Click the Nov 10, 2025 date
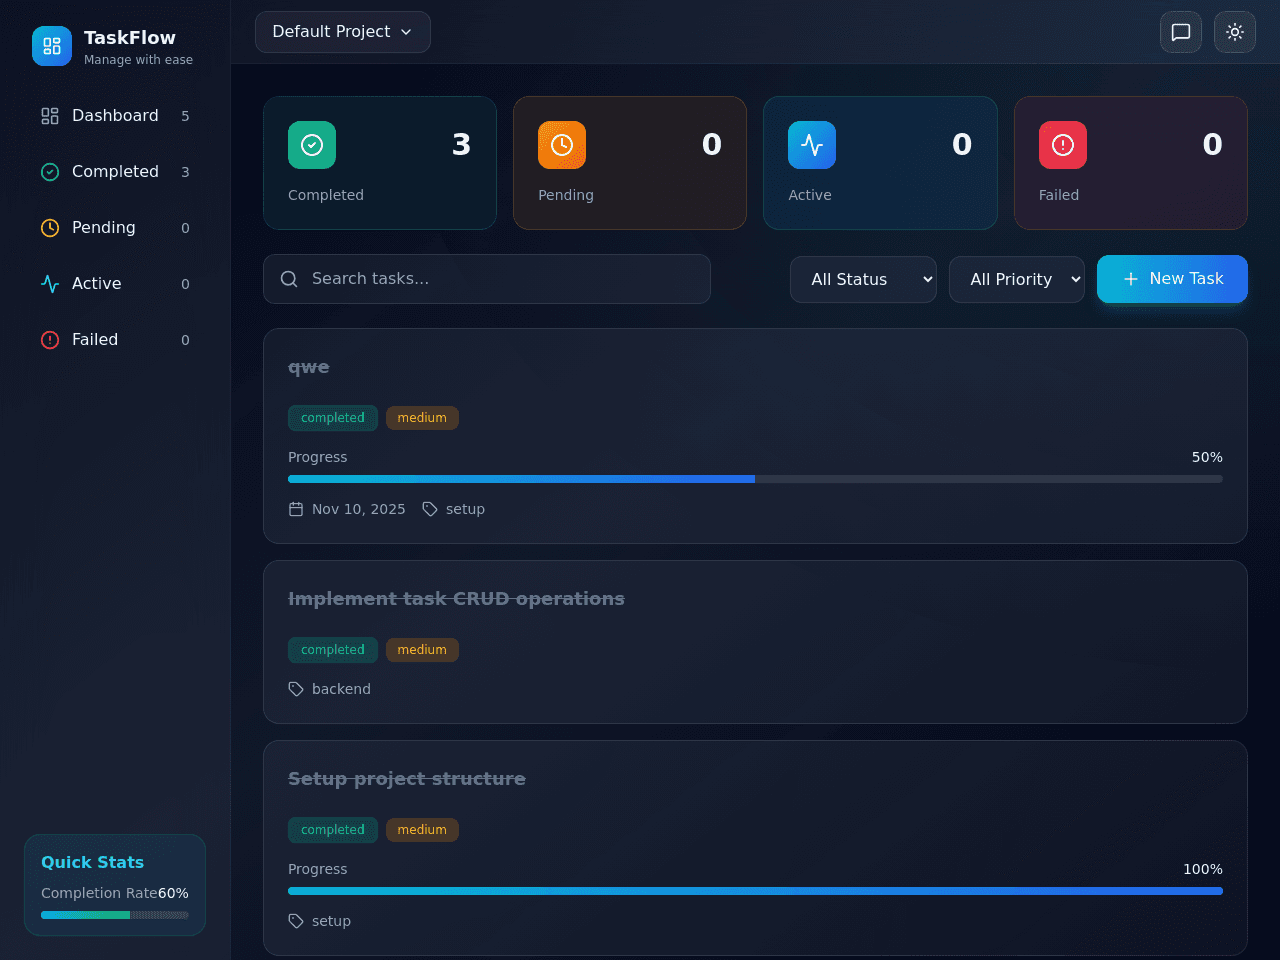This screenshot has width=1280, height=960. (359, 509)
